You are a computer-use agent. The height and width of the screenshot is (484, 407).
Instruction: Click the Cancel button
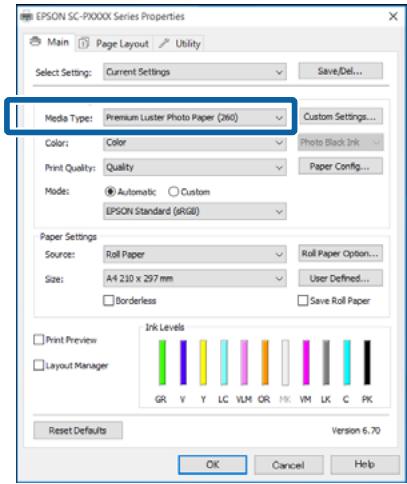pos(288,465)
